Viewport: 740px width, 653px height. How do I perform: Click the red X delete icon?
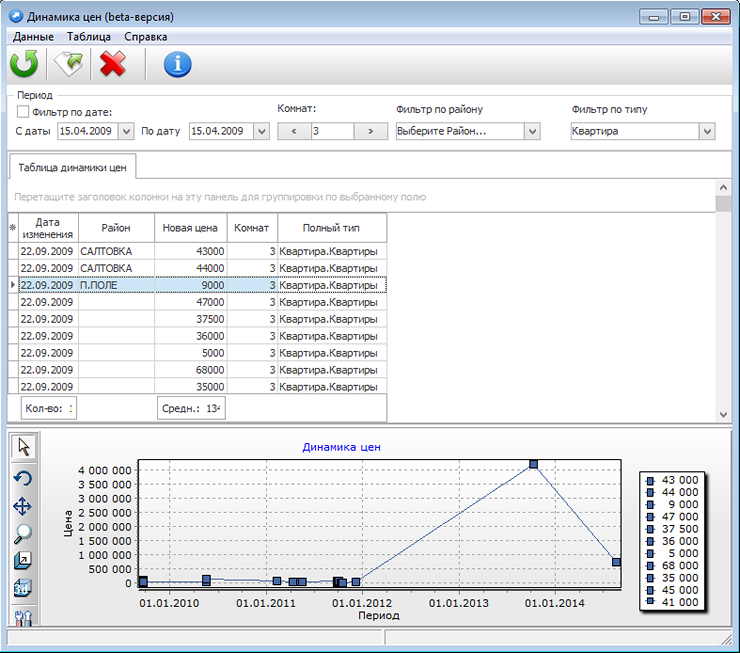click(113, 64)
